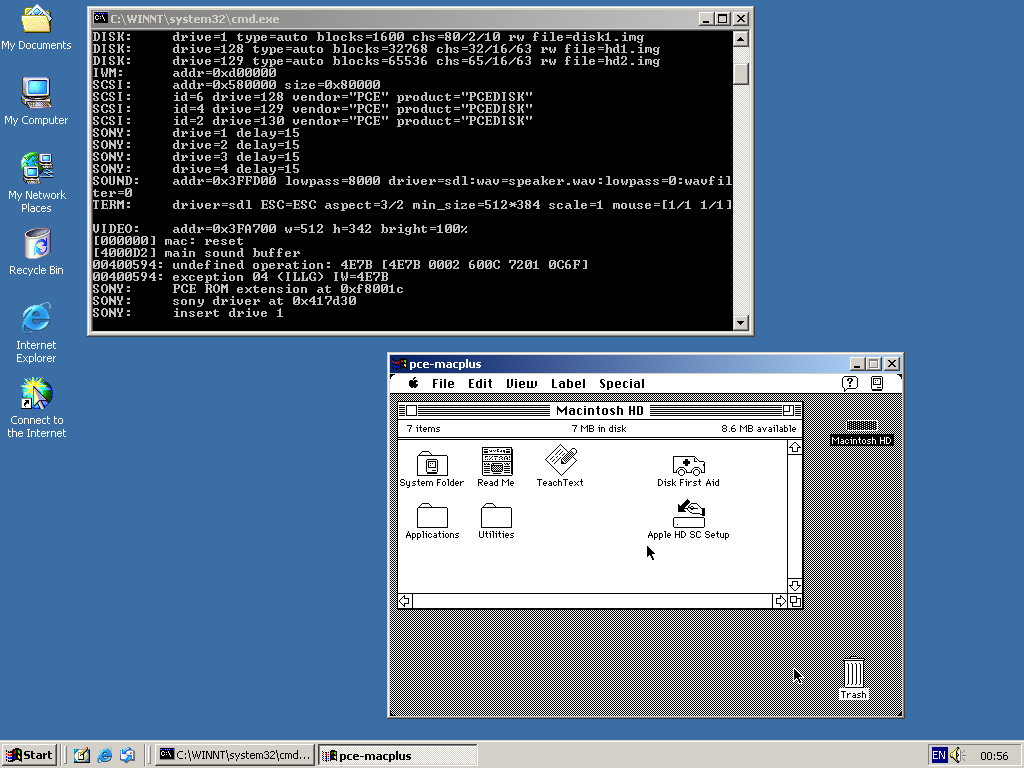Launch Internet Explorer from quick launch

(104, 755)
